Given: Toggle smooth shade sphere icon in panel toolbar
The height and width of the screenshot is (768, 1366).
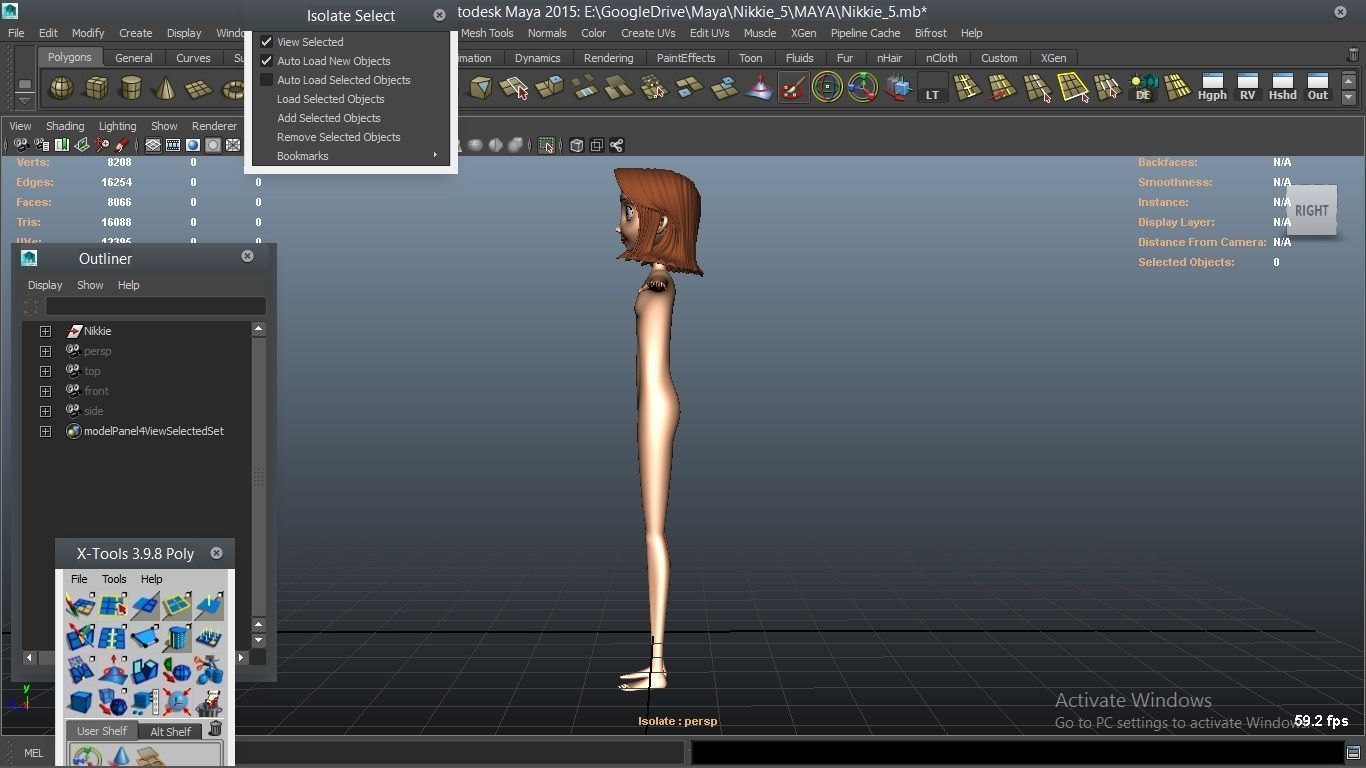Looking at the screenshot, I should [x=193, y=145].
